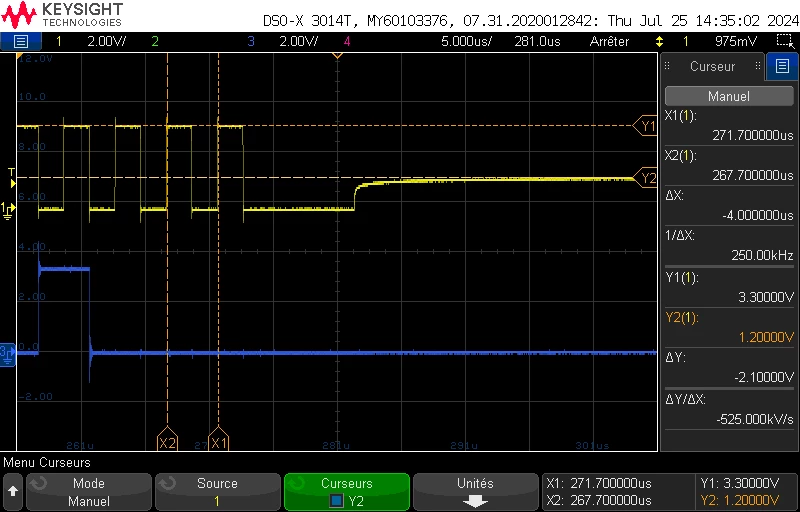Select X2(1) value 267.700000us in panel
The image size is (800, 512).
(753, 175)
